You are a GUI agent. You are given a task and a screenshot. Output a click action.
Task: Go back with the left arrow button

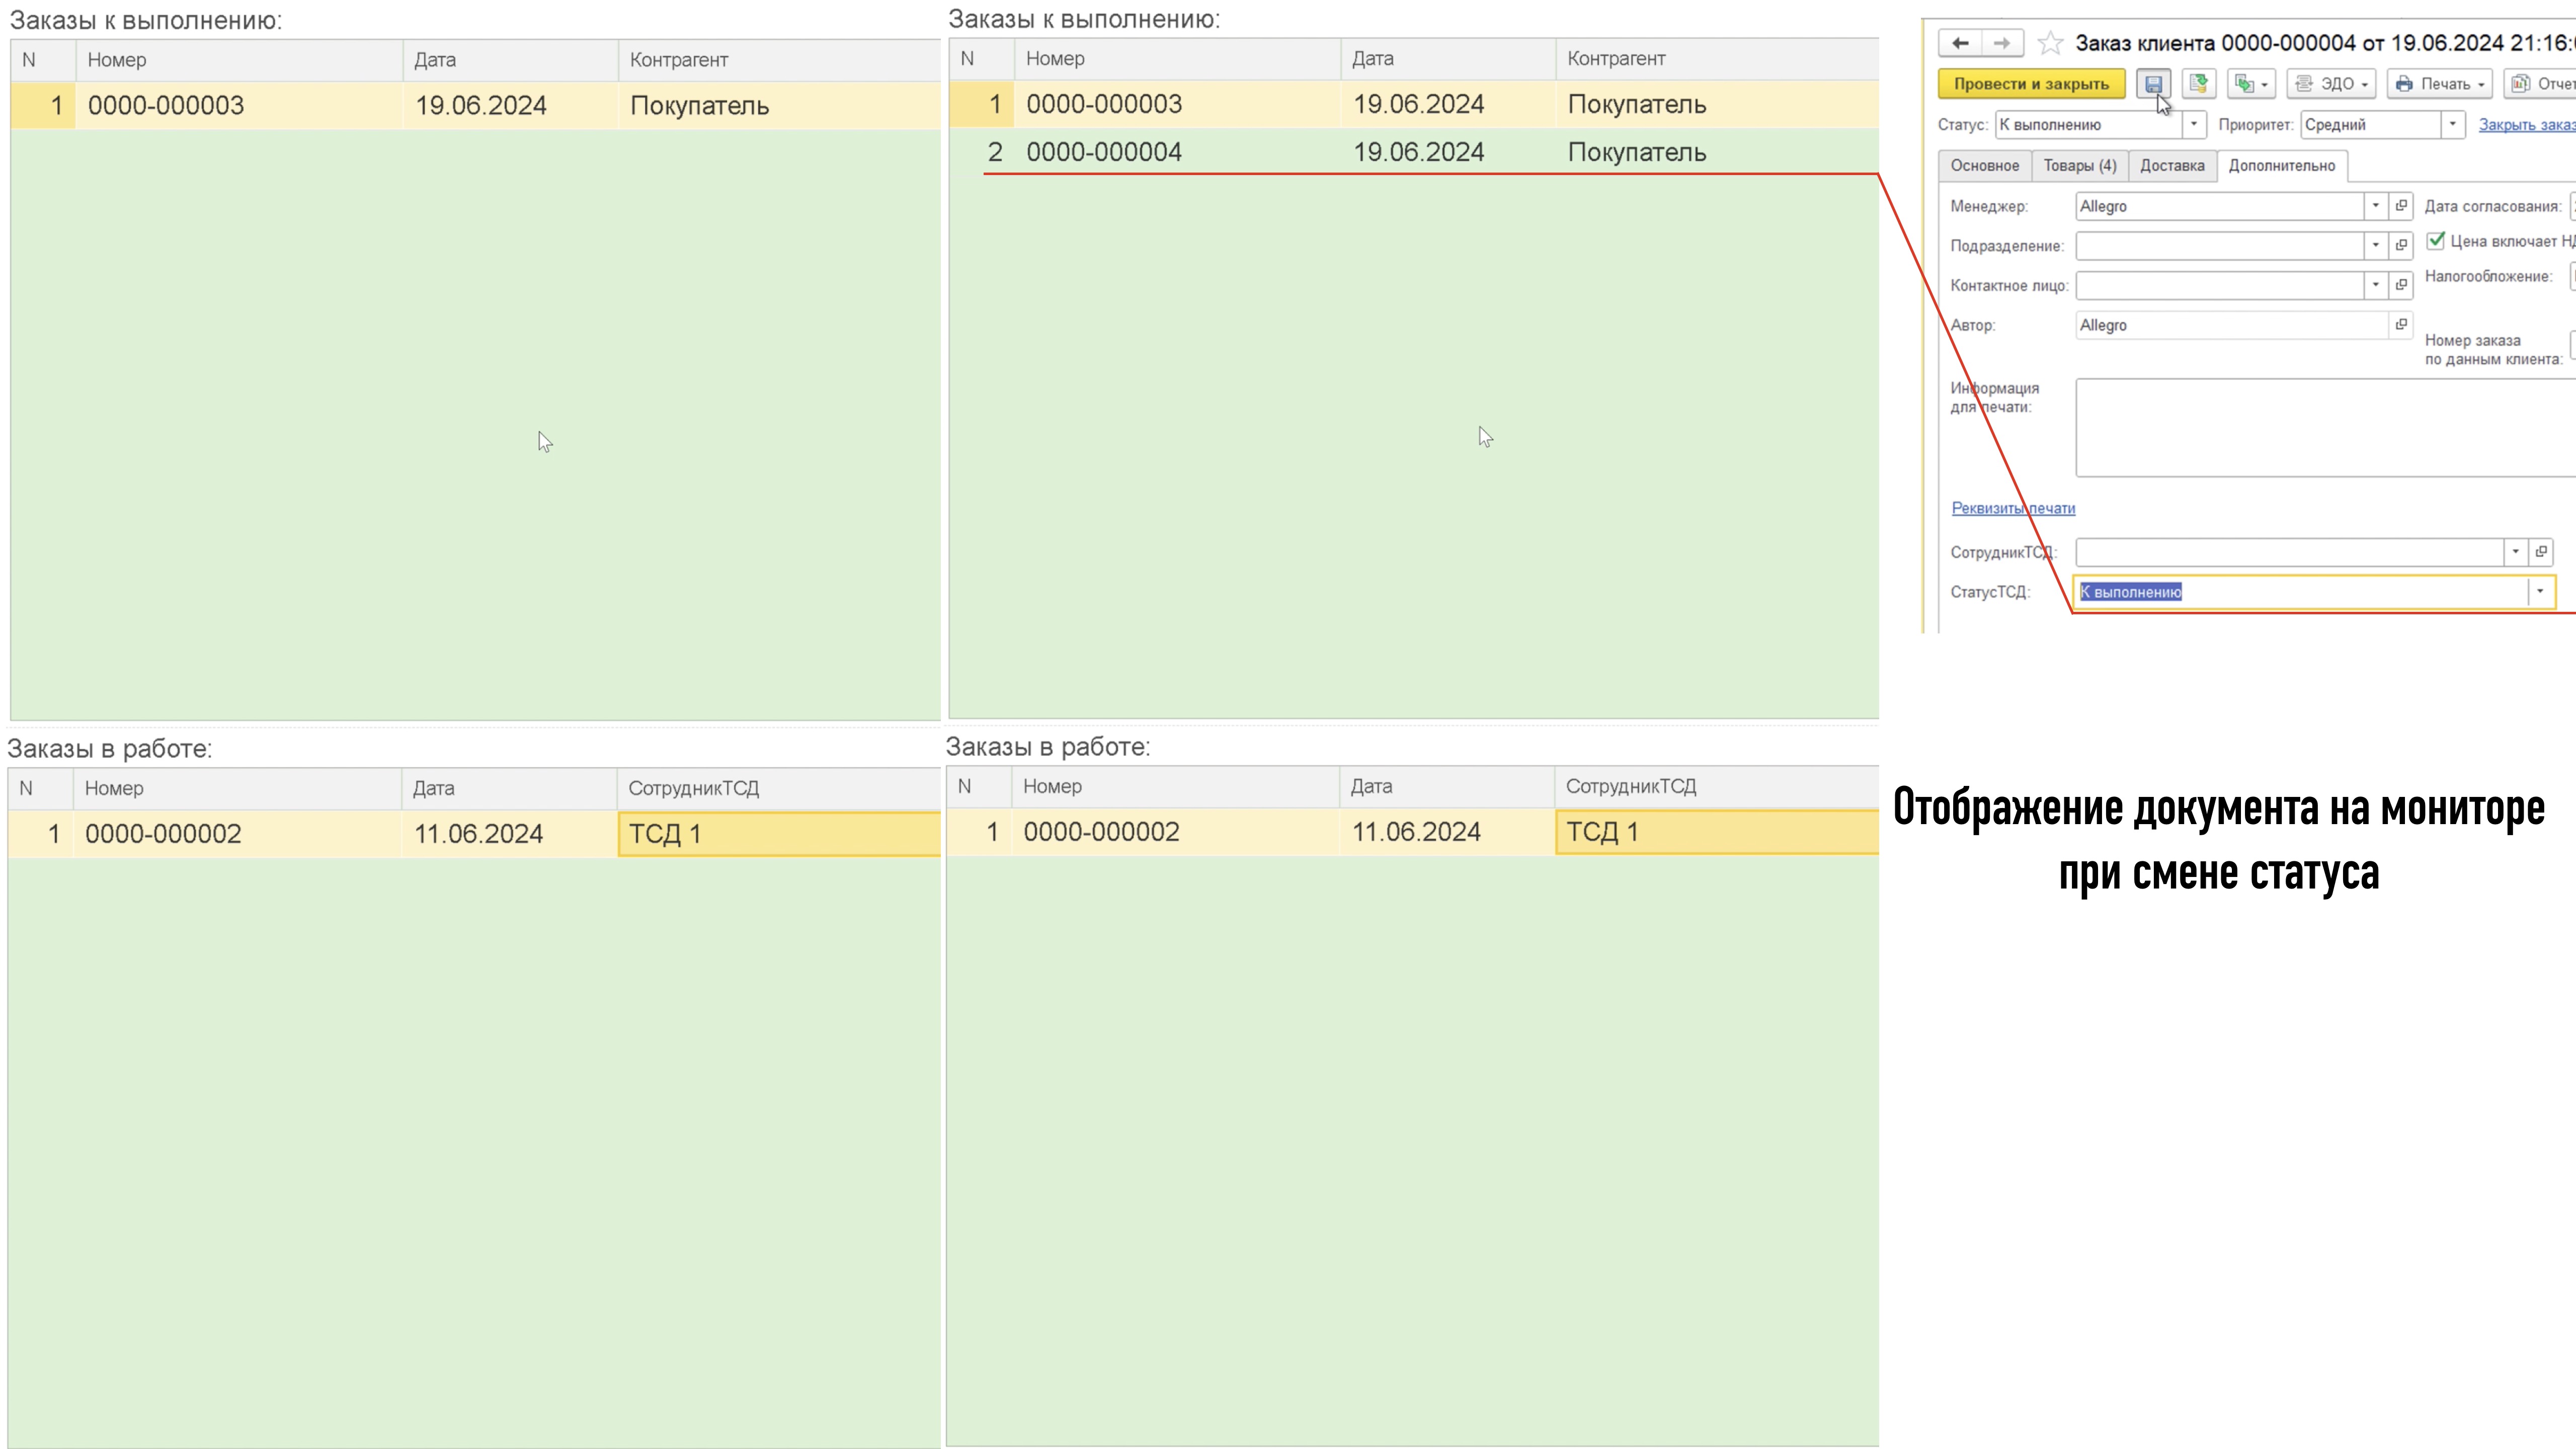[1959, 43]
